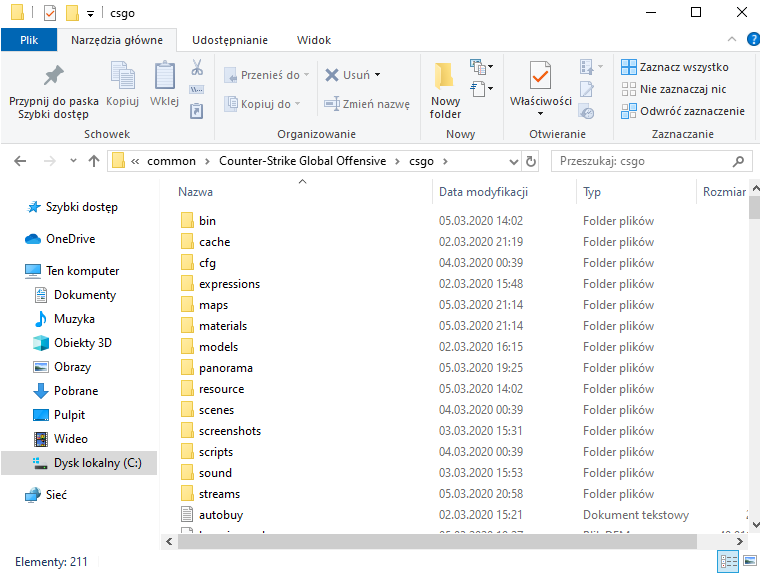760x574 pixels.
Task: Open the Plik menu tab
Action: coord(29,40)
